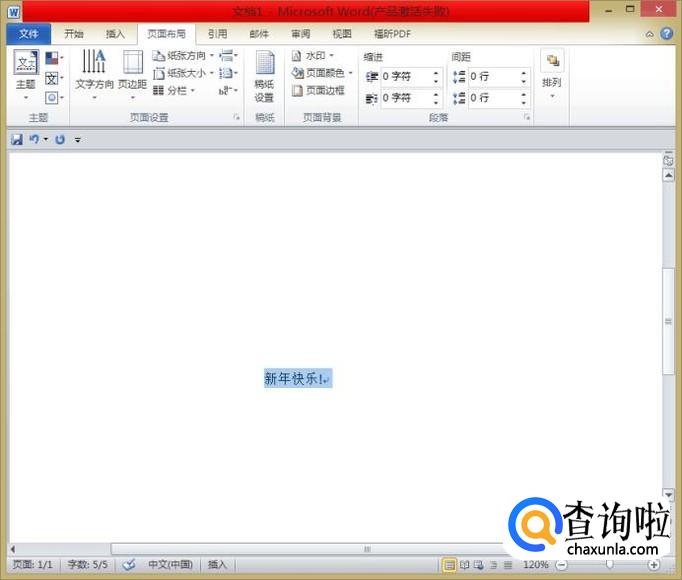Click the redo icon
This screenshot has height=580, width=682.
pyautogui.click(x=60, y=139)
